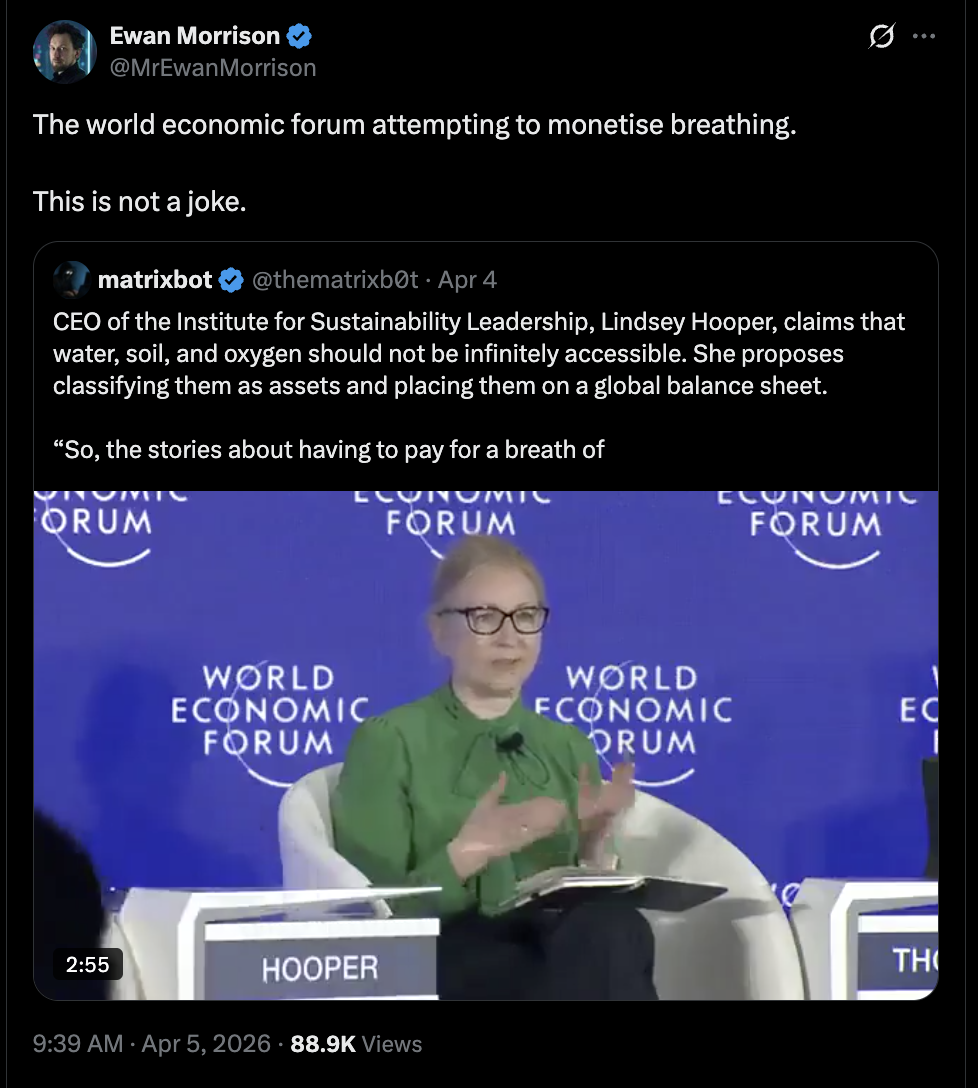Open the matrixbot display name
Screen dimensions: 978x1088
click(x=155, y=280)
